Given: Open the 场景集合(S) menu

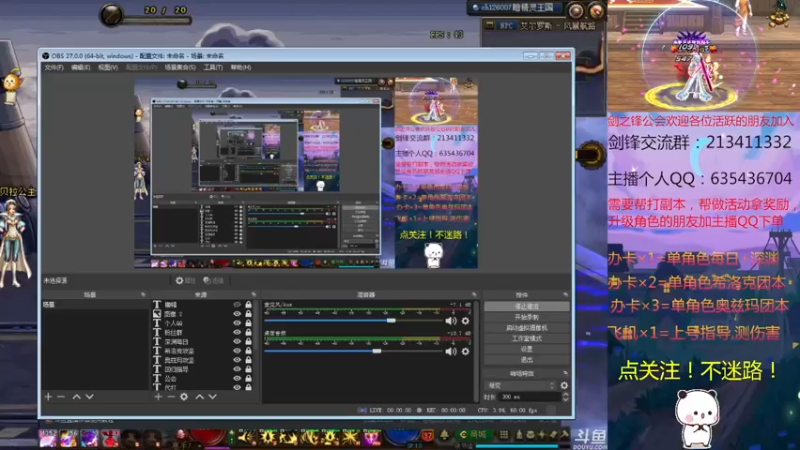Looking at the screenshot, I should click(180, 67).
